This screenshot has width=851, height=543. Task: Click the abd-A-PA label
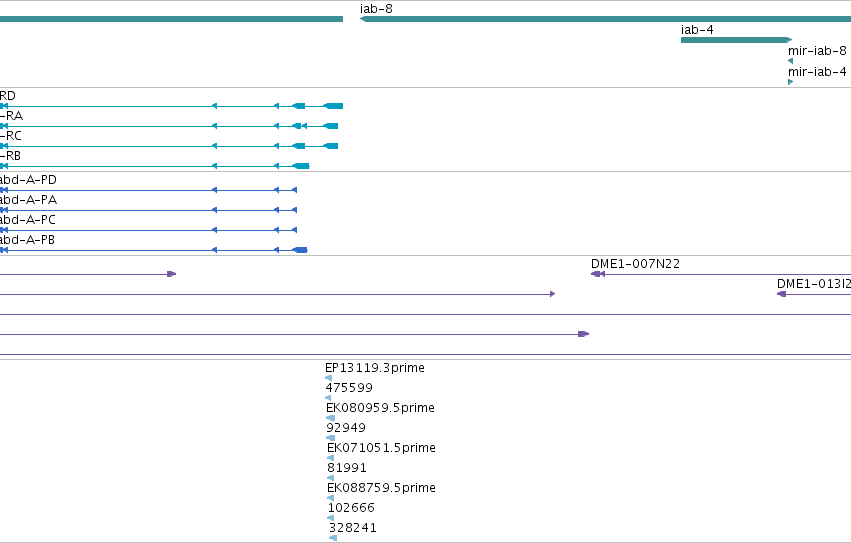(x=28, y=200)
